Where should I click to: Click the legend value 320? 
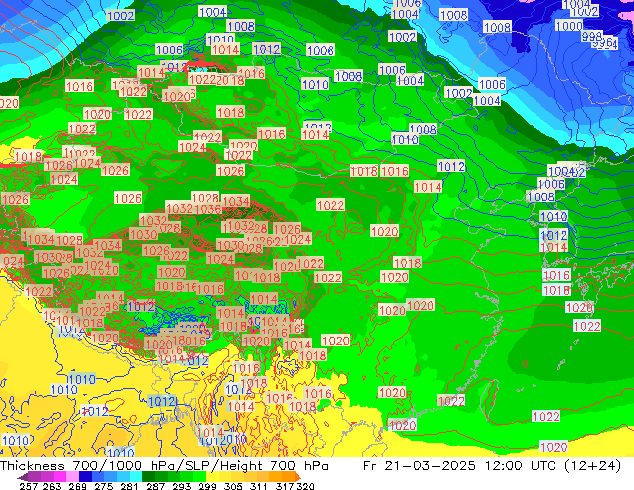point(305,486)
